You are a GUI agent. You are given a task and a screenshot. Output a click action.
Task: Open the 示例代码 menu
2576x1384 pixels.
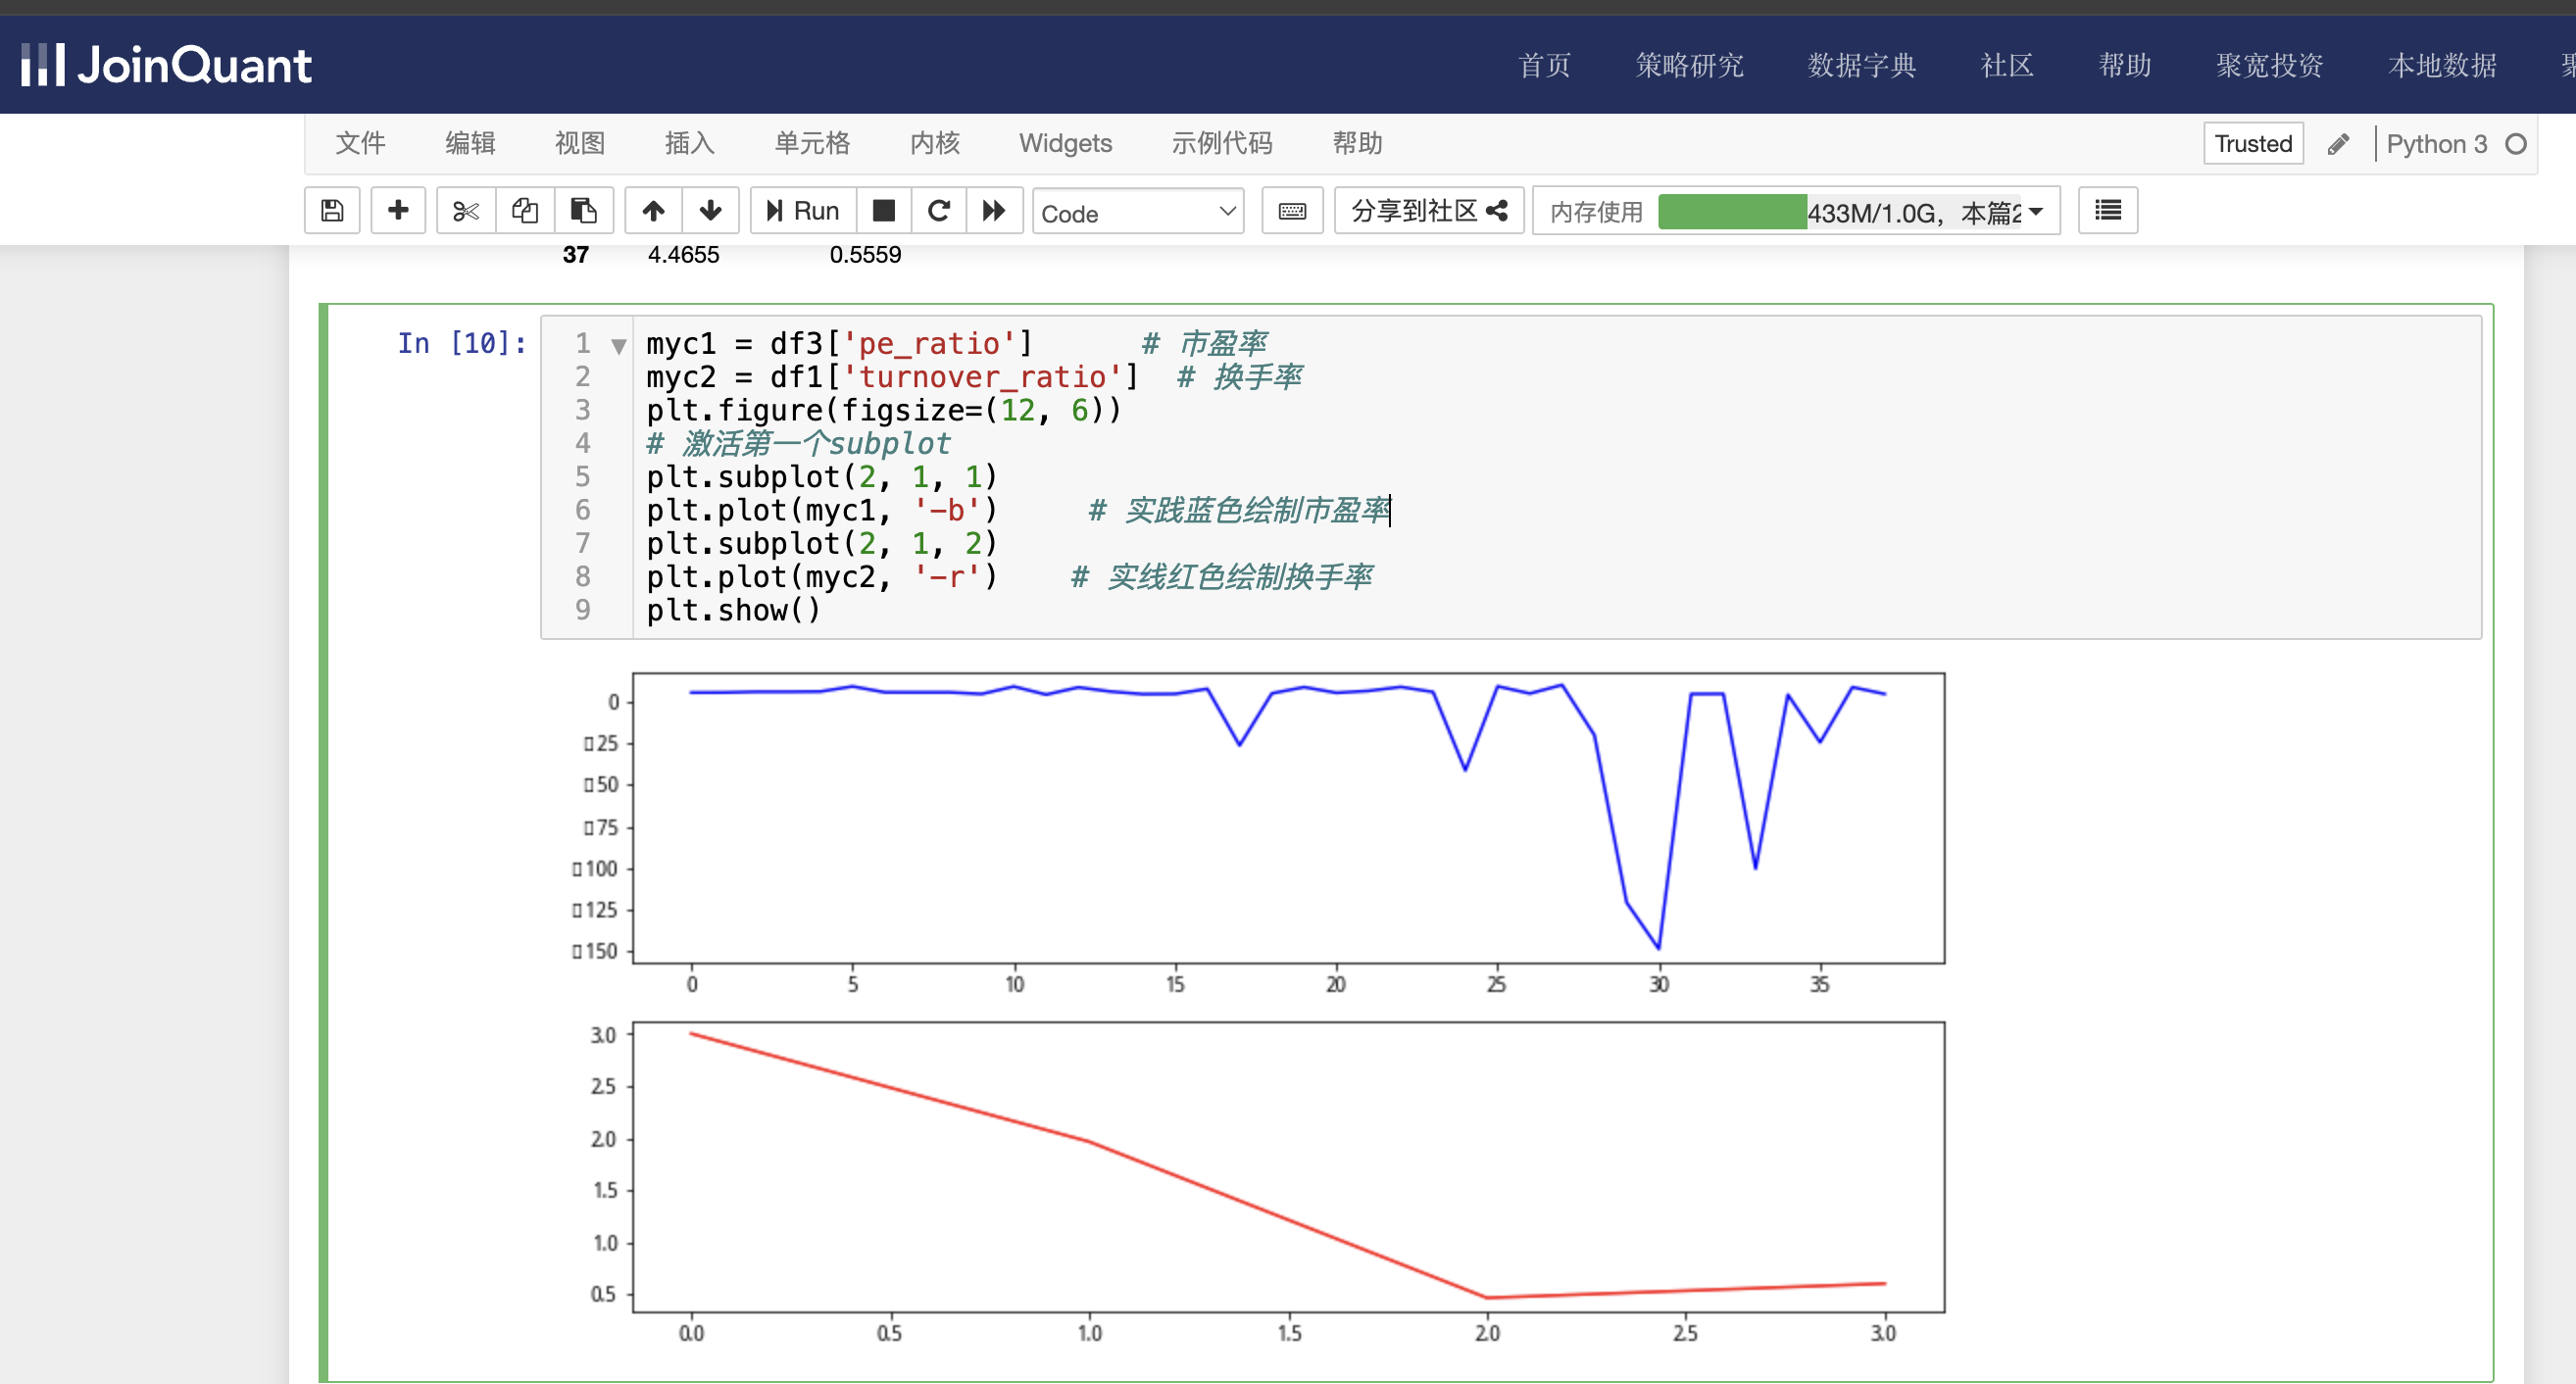point(1222,143)
